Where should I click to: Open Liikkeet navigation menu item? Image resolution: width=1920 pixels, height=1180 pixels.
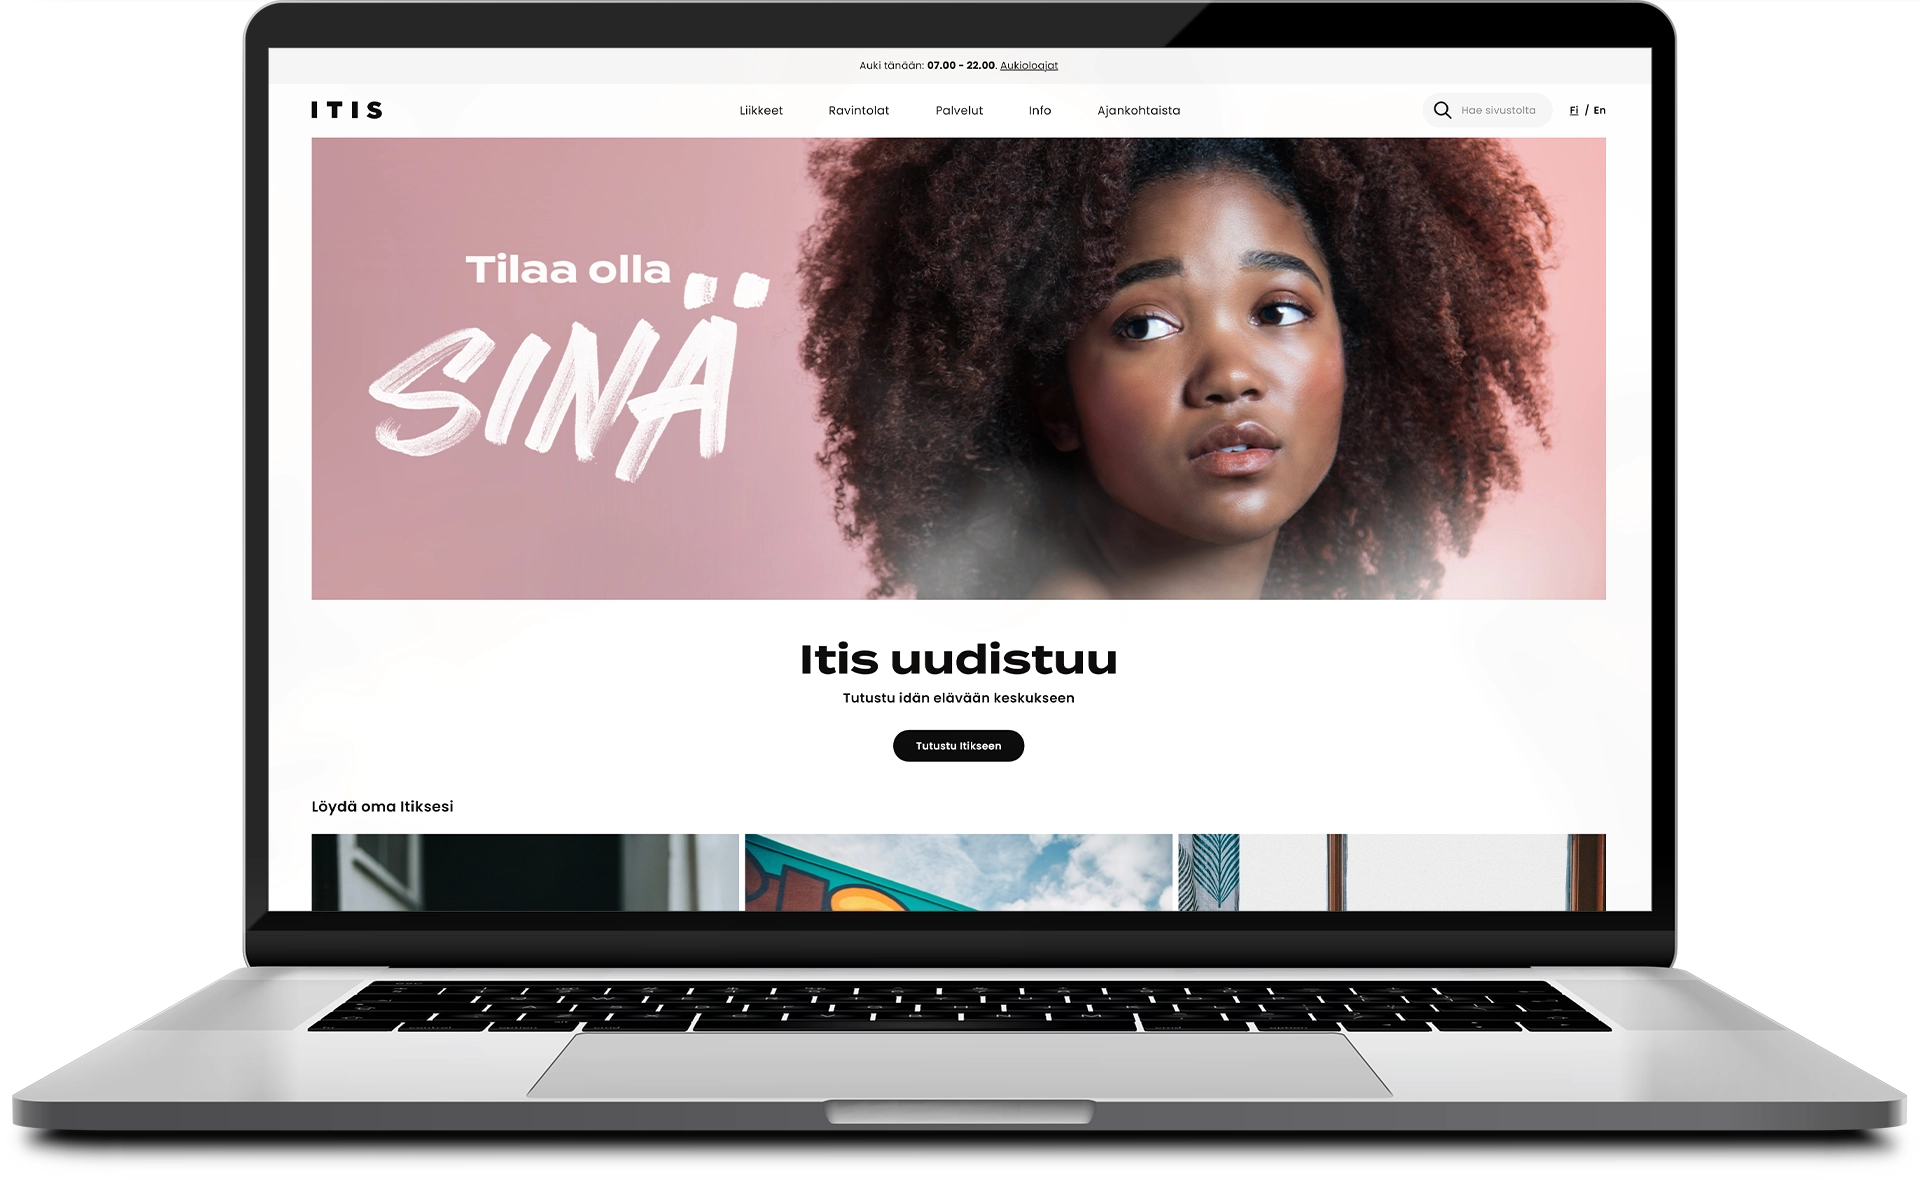[x=760, y=110]
